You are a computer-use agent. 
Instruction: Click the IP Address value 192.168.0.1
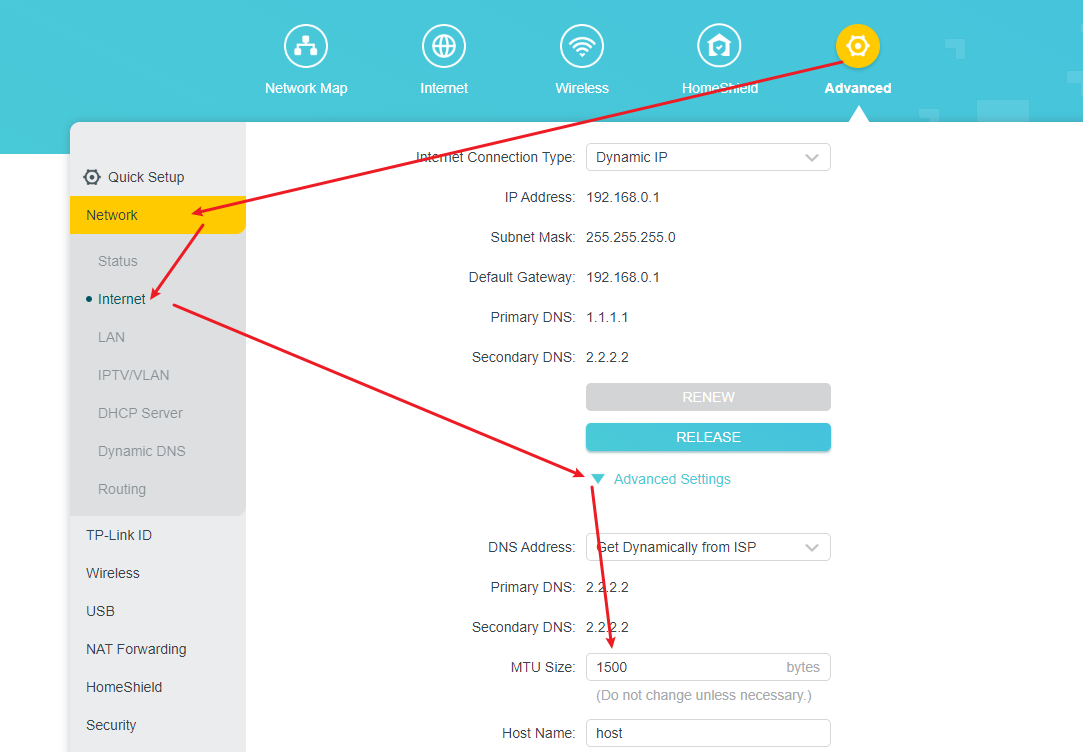(622, 197)
